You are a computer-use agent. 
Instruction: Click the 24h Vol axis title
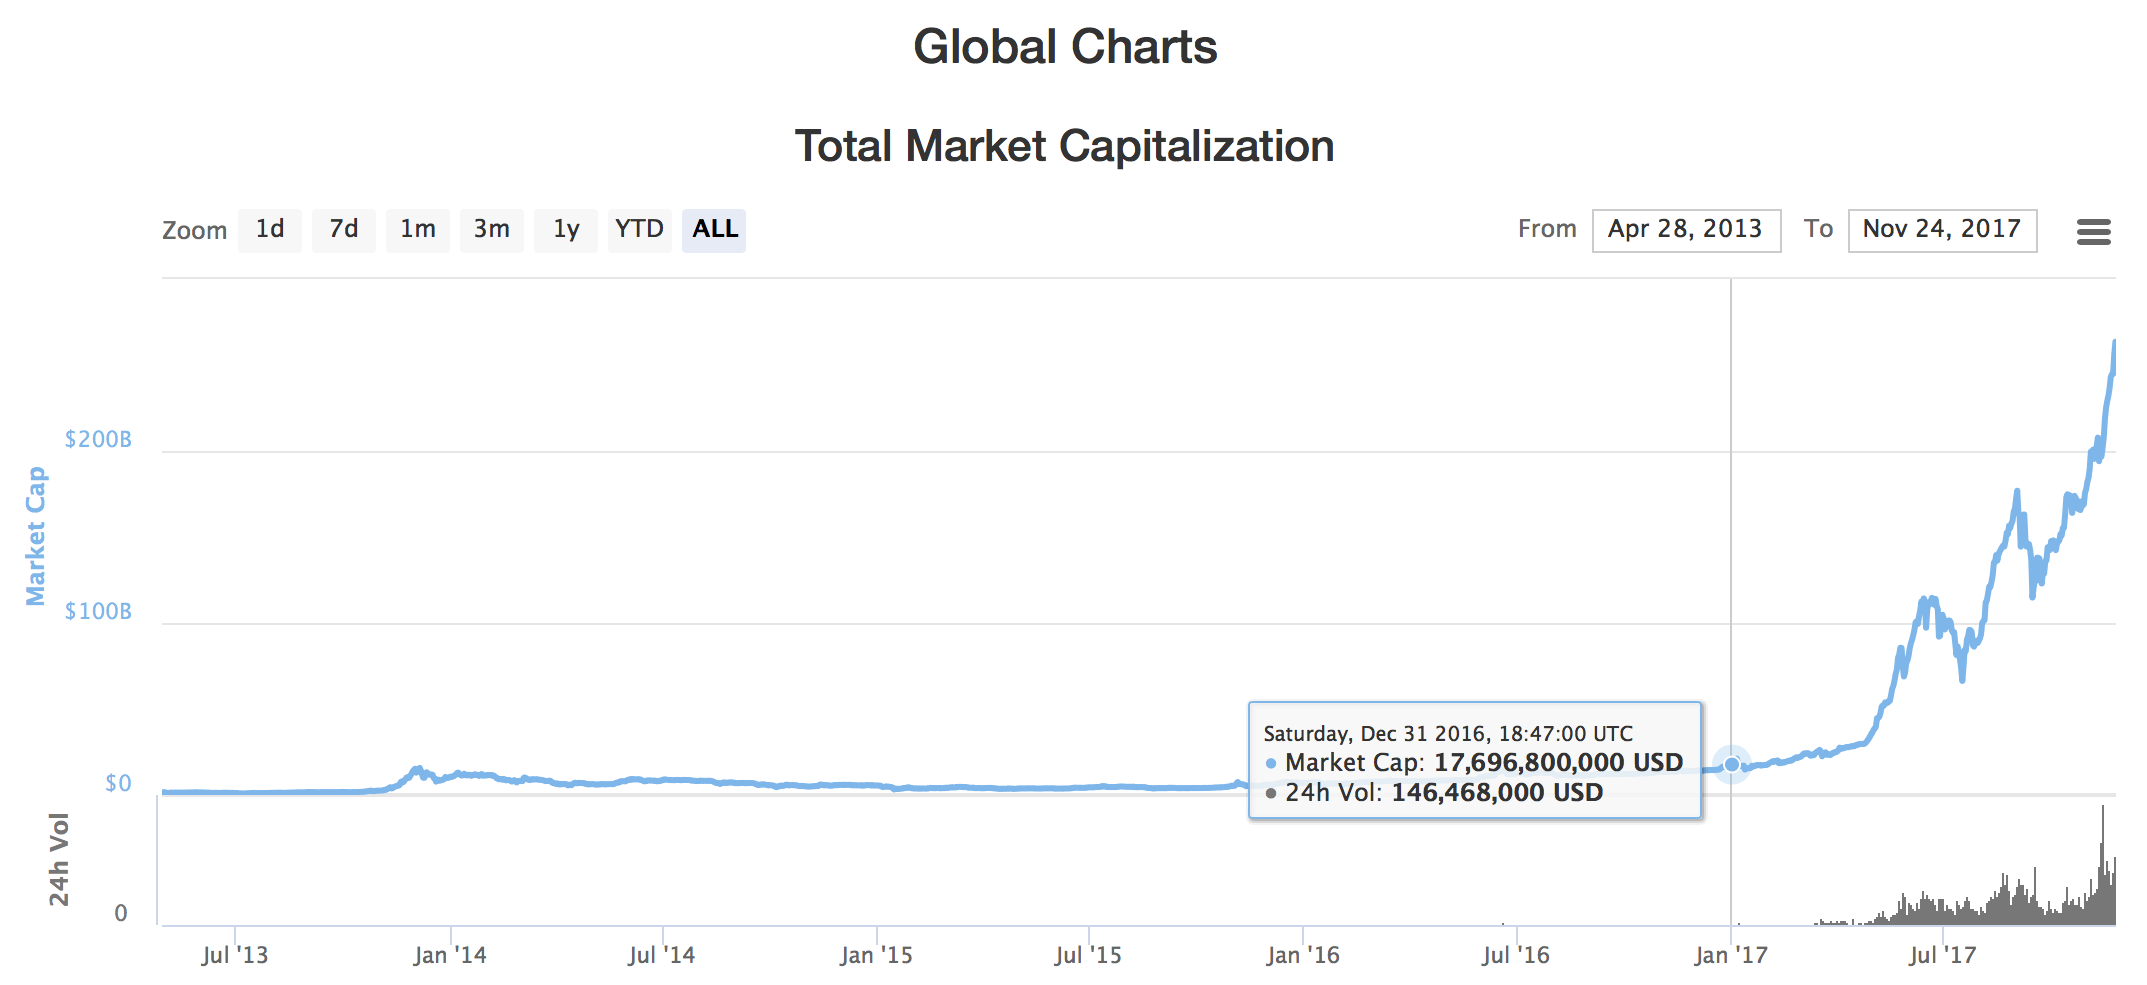[59, 860]
